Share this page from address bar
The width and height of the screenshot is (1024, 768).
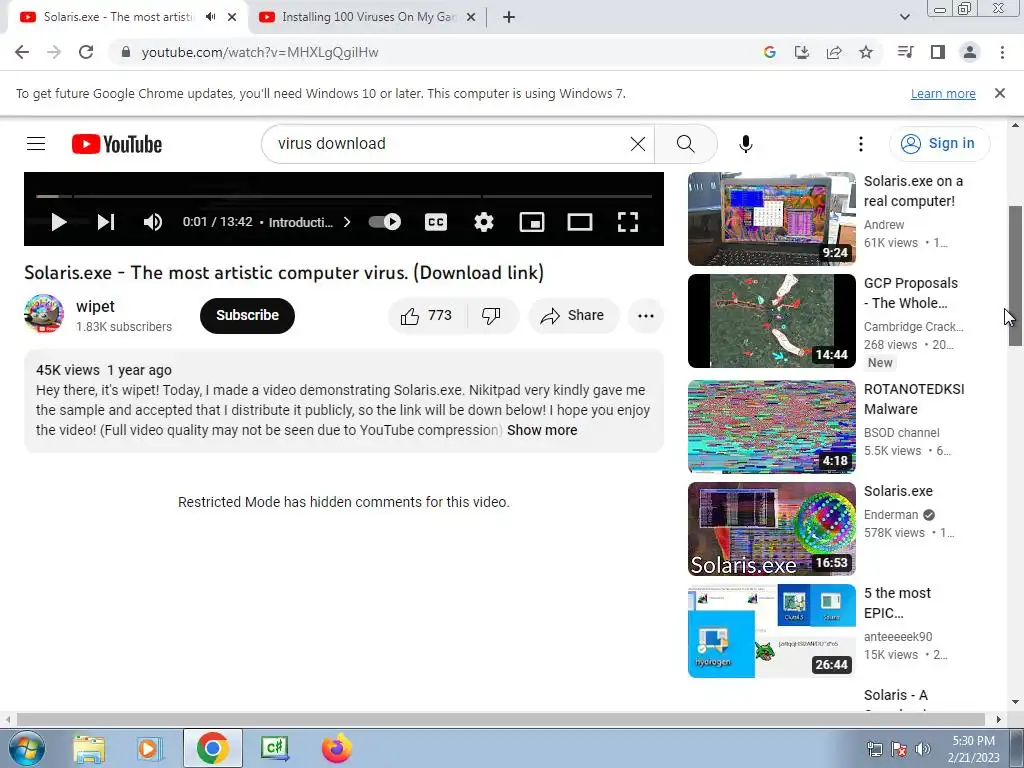point(834,52)
